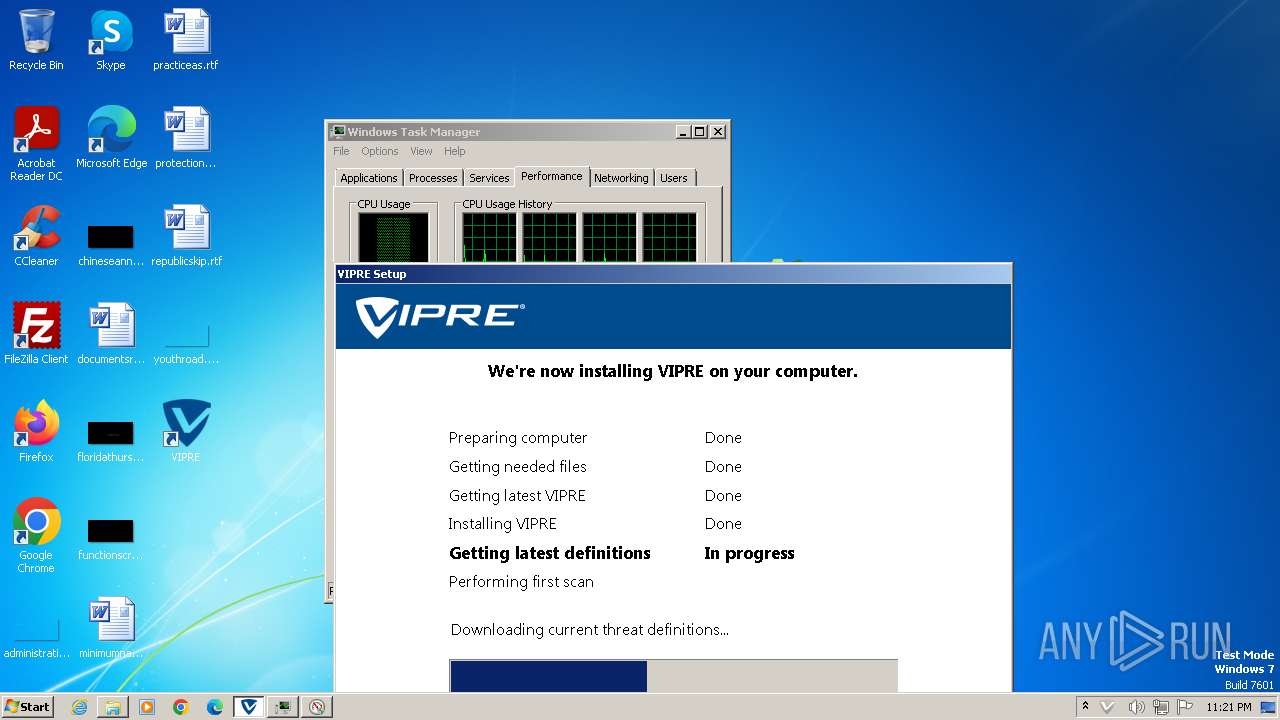Launch Windows Media Player from taskbar
Image resolution: width=1280 pixels, height=720 pixels.
(x=147, y=707)
